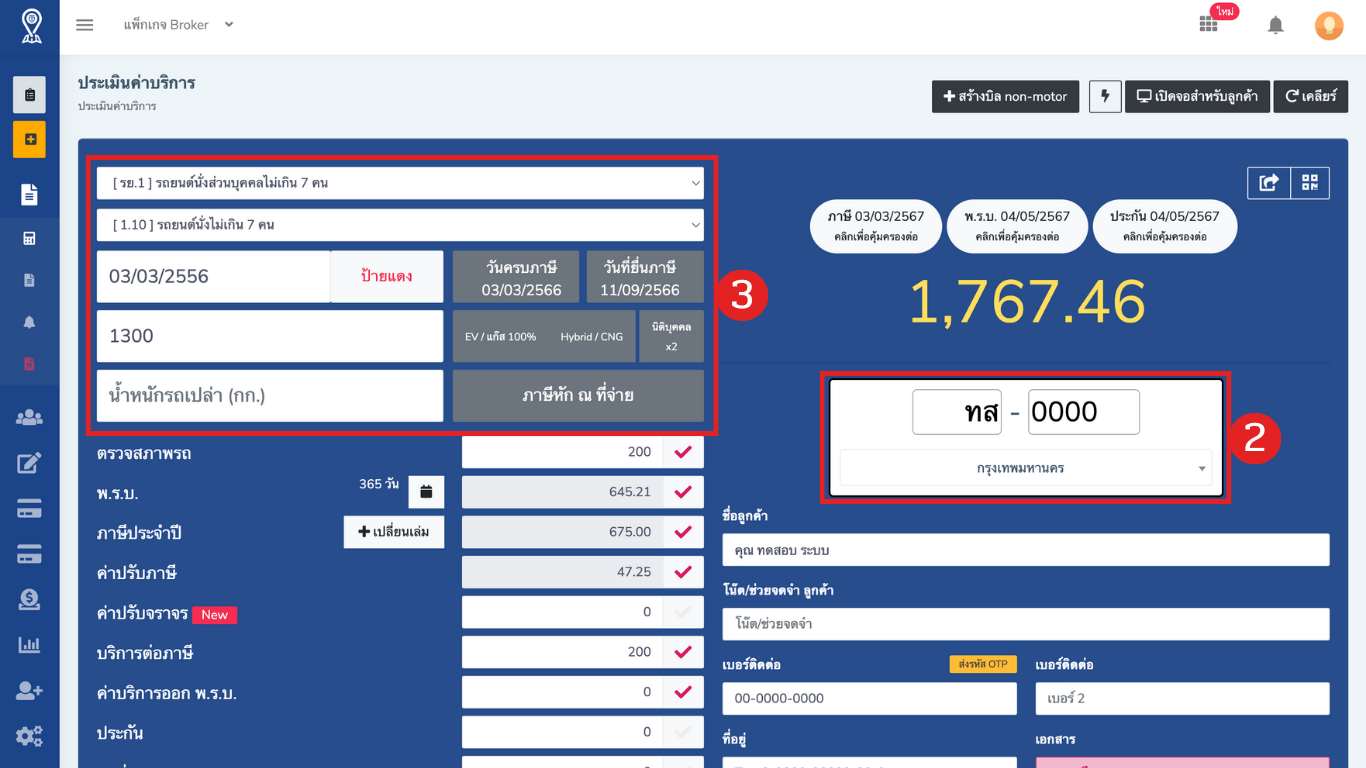Click the total amount 1,767.46

1026,302
